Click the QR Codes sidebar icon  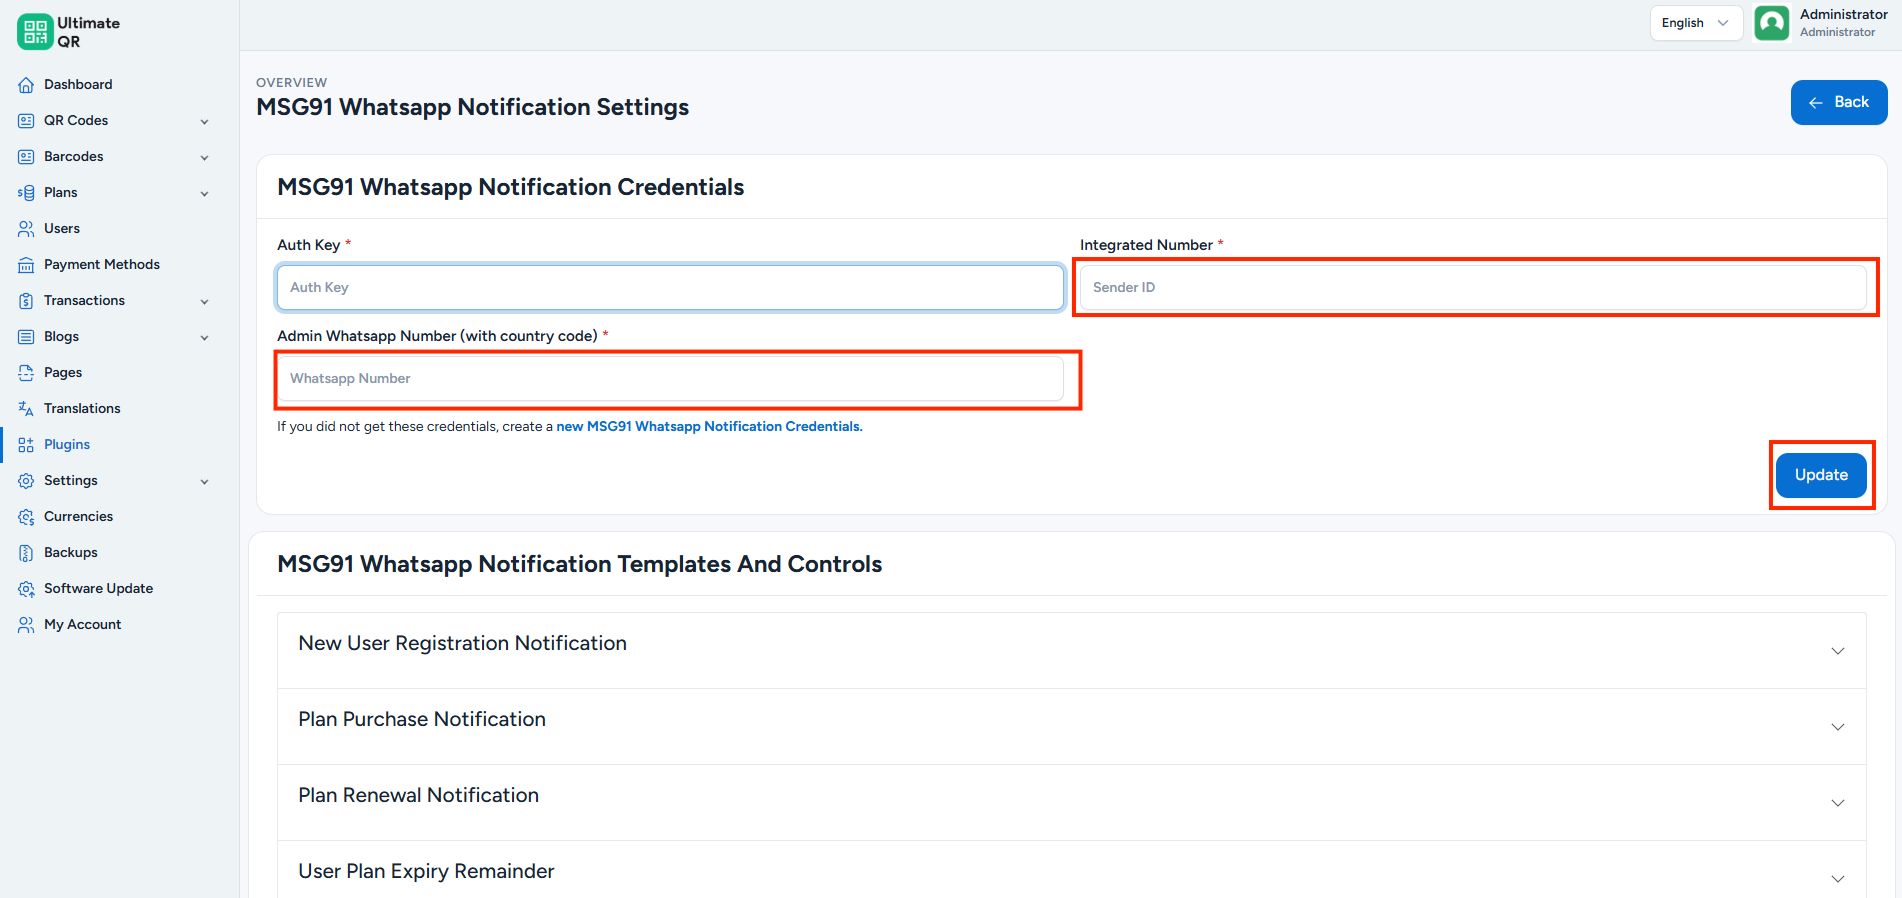coord(26,121)
